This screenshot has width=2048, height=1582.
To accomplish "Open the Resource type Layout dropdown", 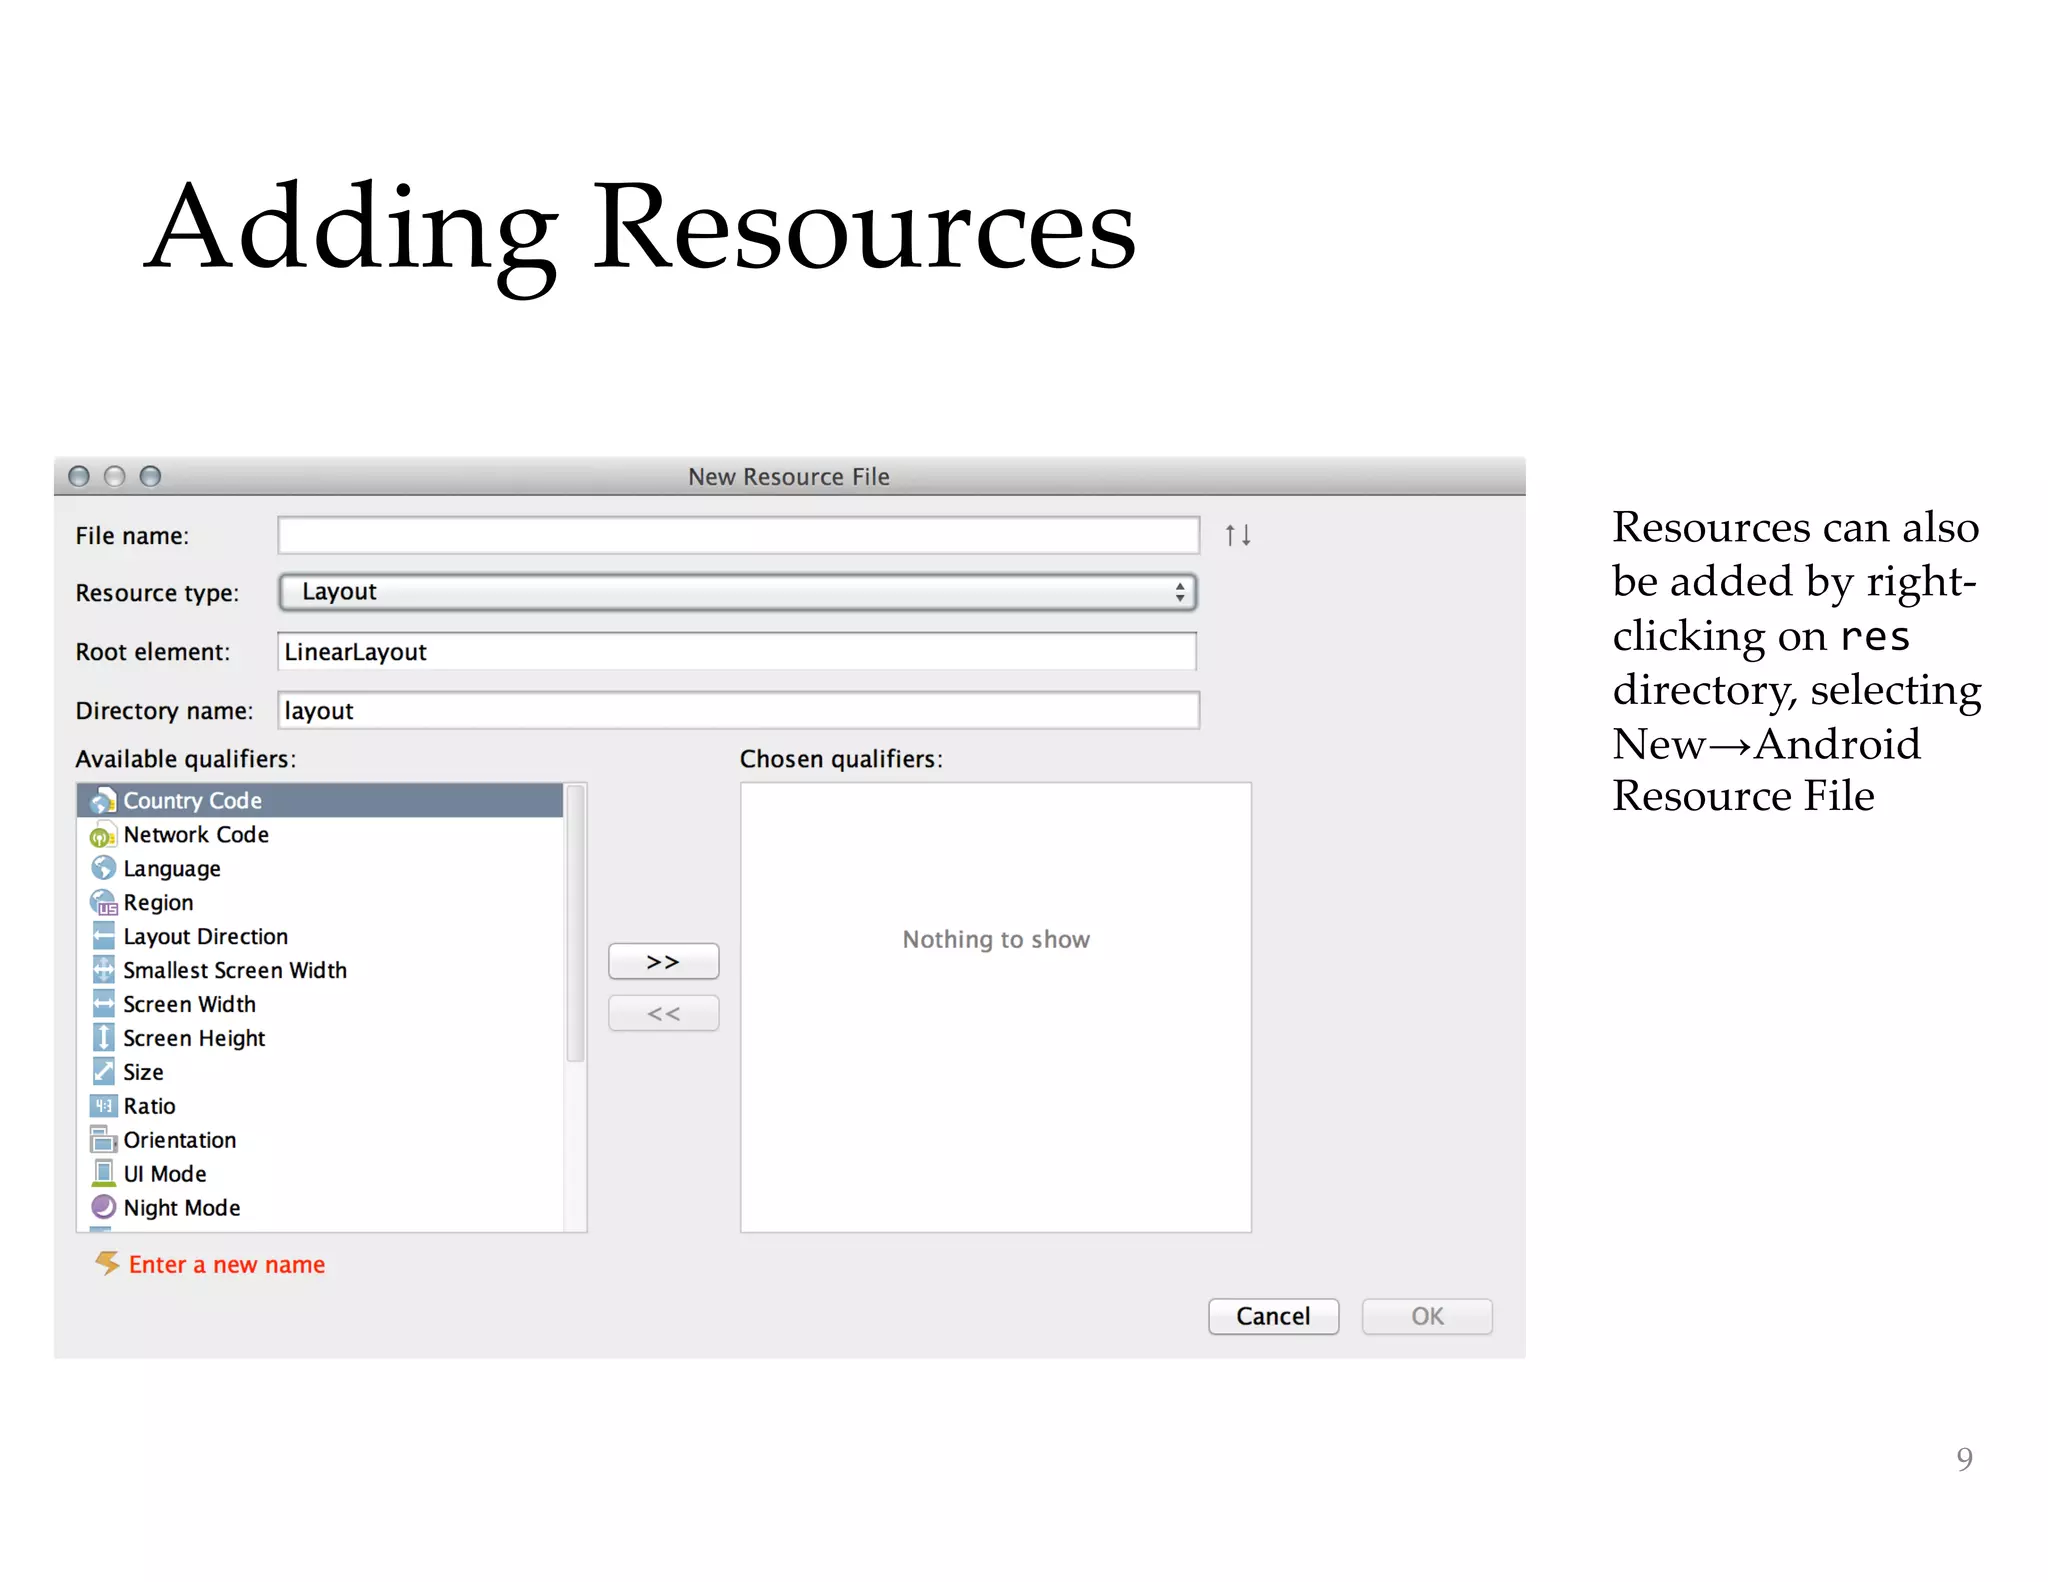I will (x=737, y=592).
